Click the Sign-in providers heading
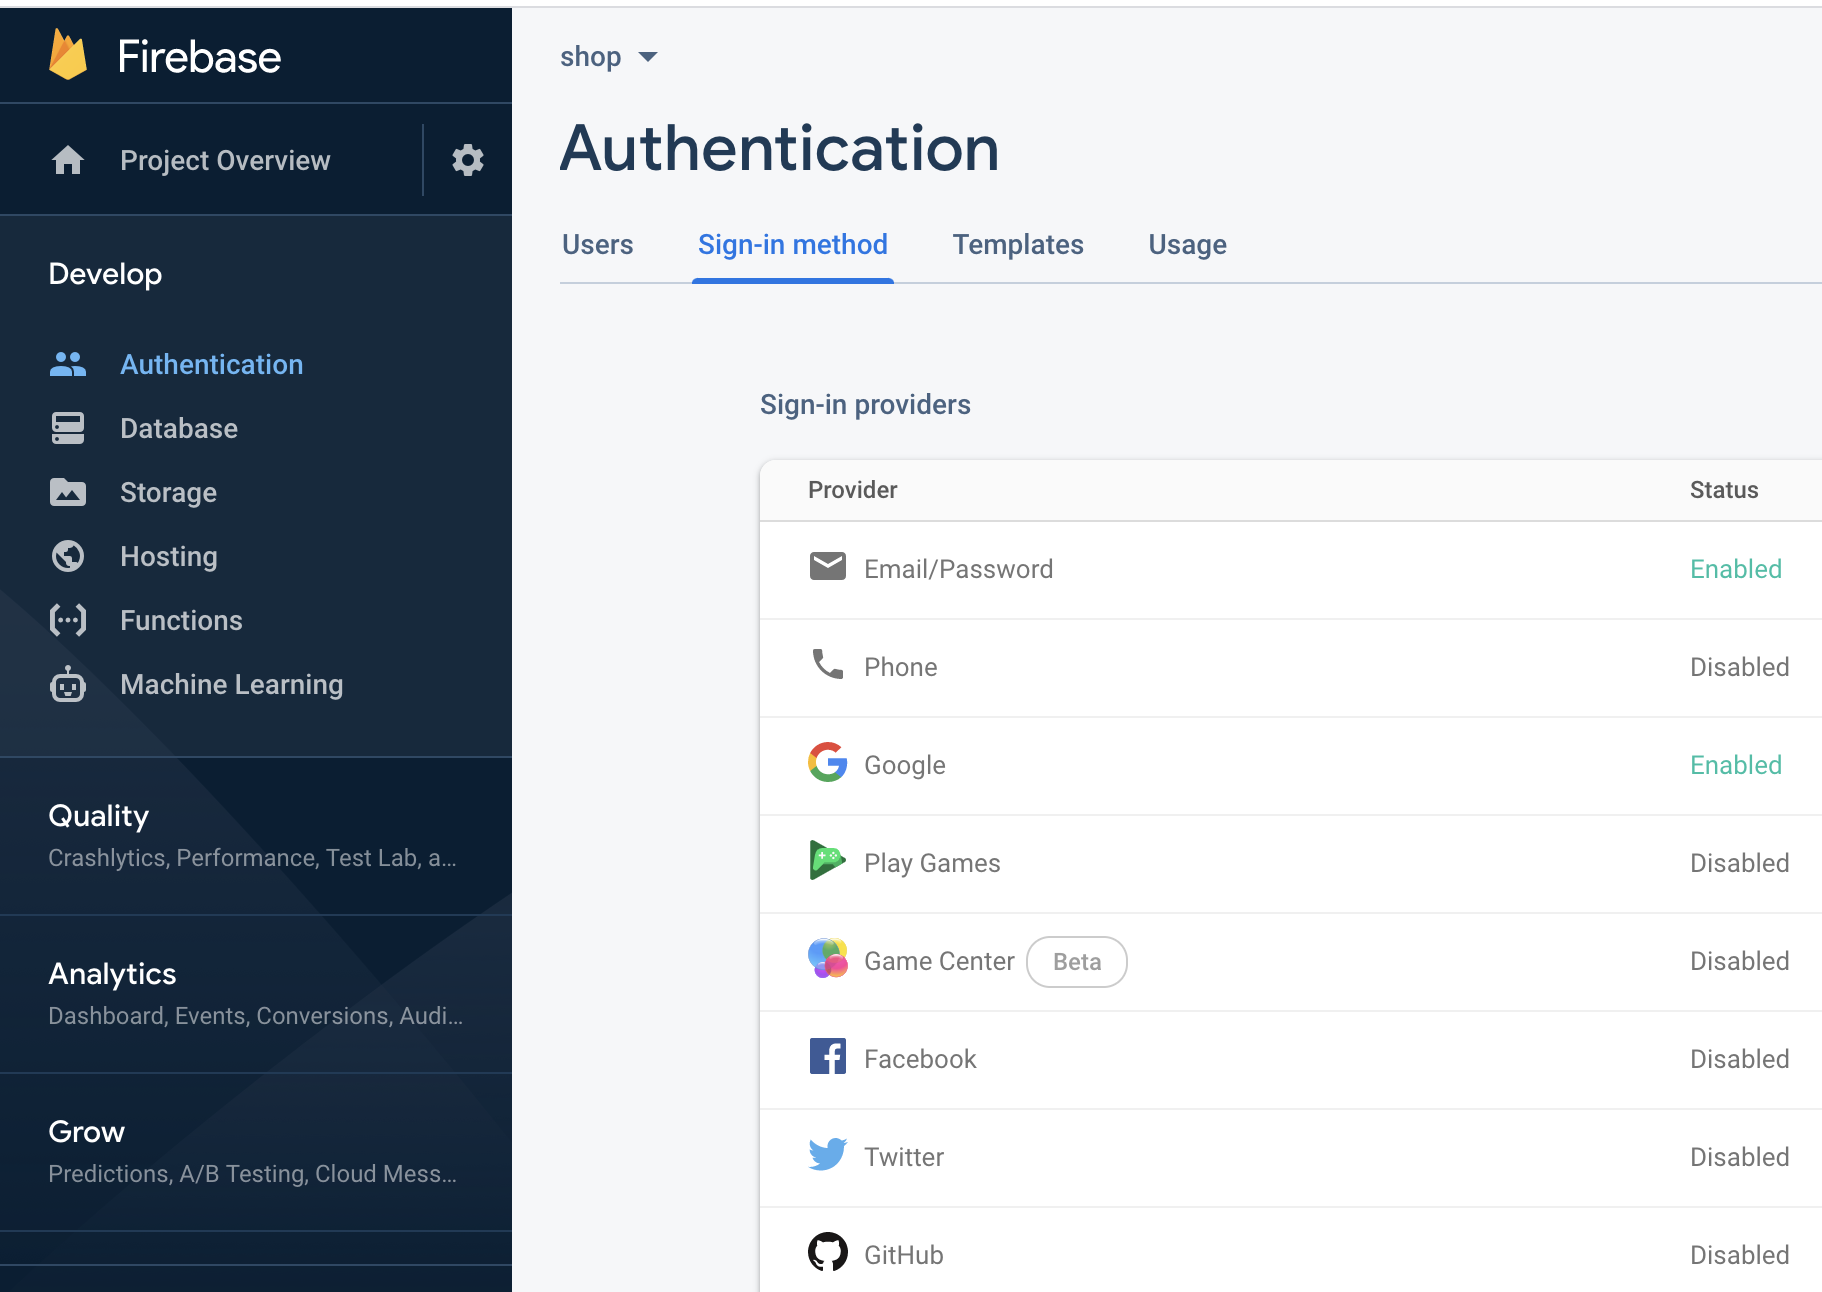 point(865,405)
